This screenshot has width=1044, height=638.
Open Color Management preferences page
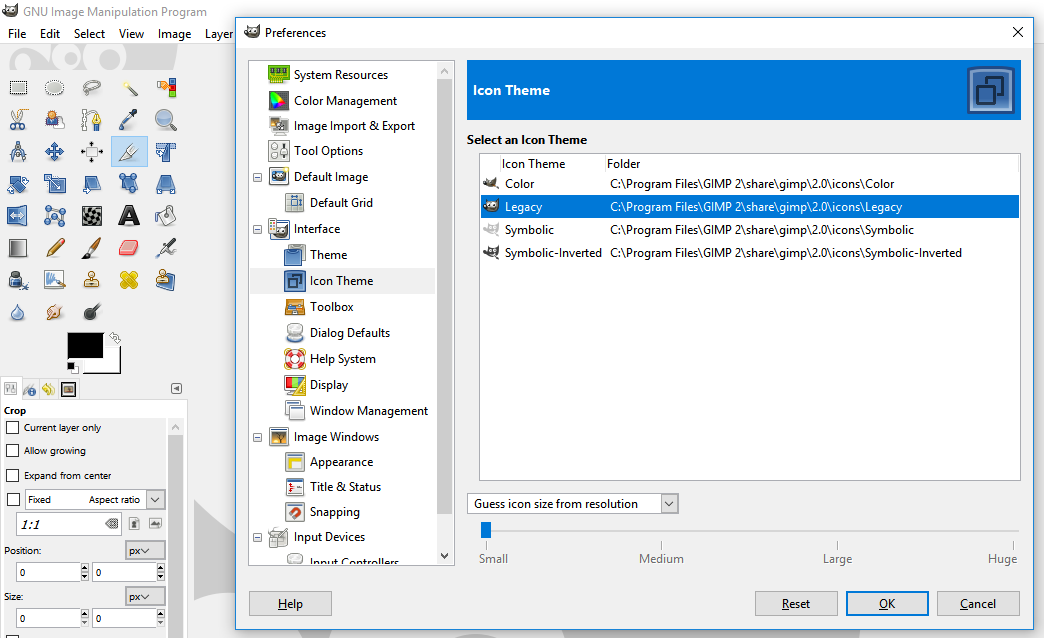[345, 101]
